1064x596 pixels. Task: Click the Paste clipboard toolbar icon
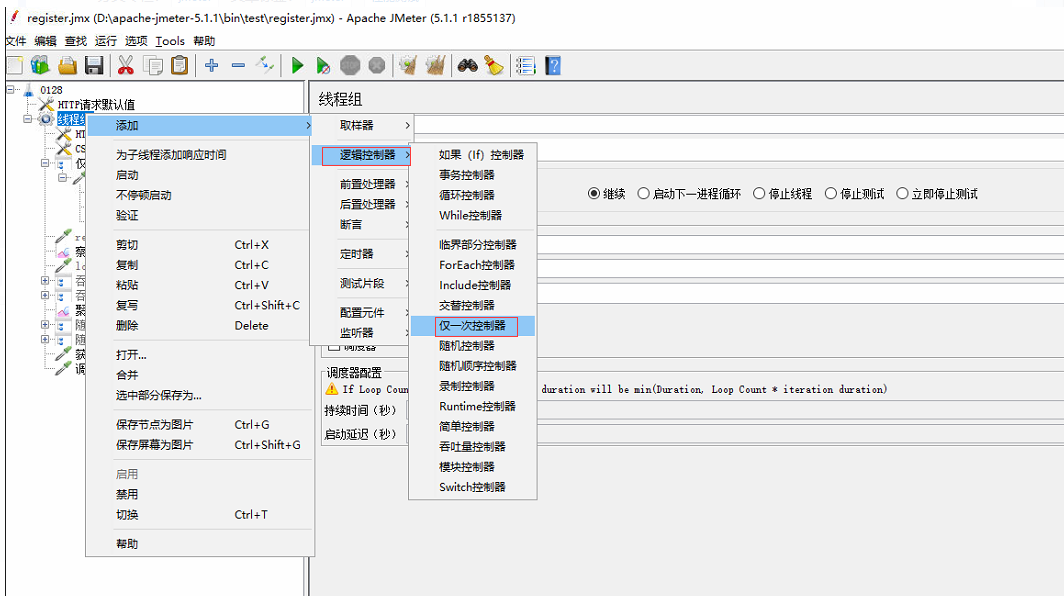click(x=179, y=66)
